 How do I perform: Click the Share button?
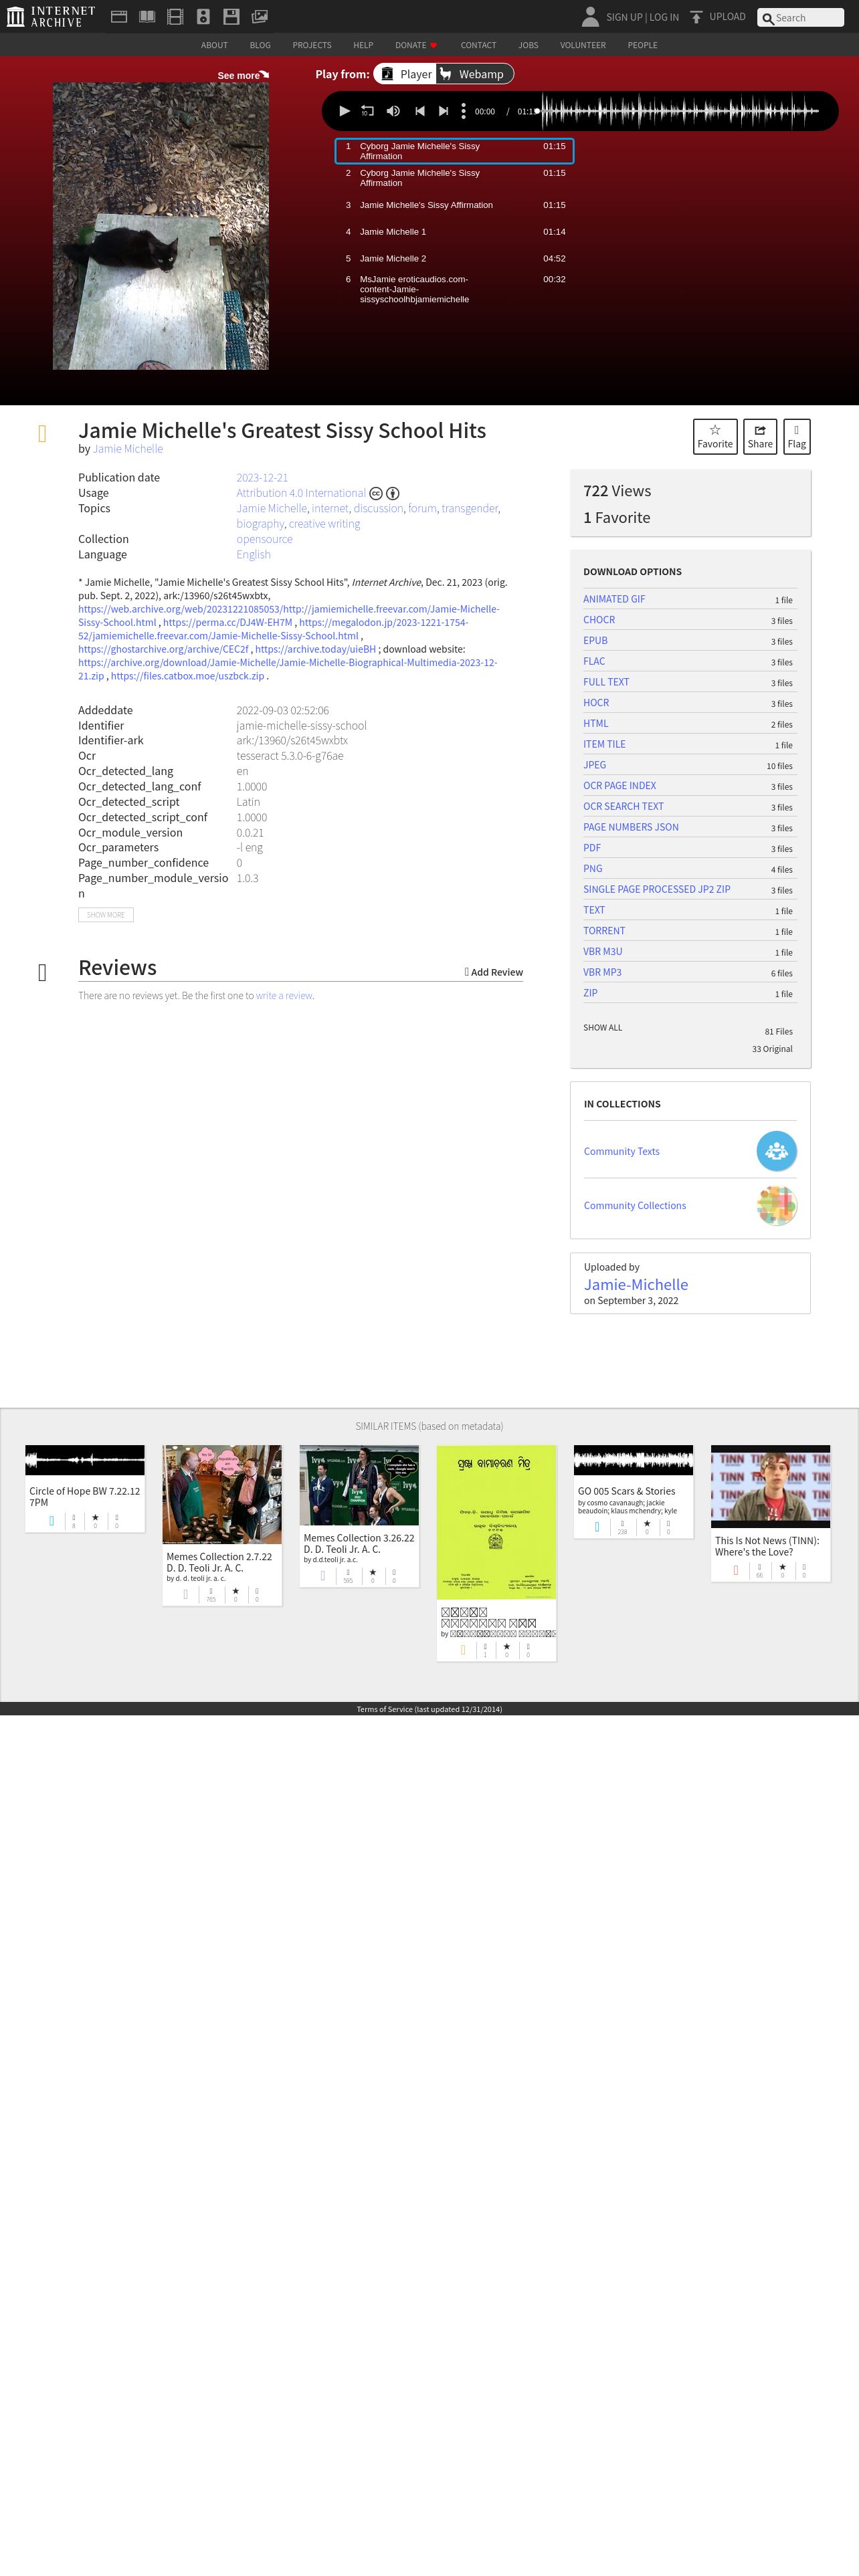760,436
